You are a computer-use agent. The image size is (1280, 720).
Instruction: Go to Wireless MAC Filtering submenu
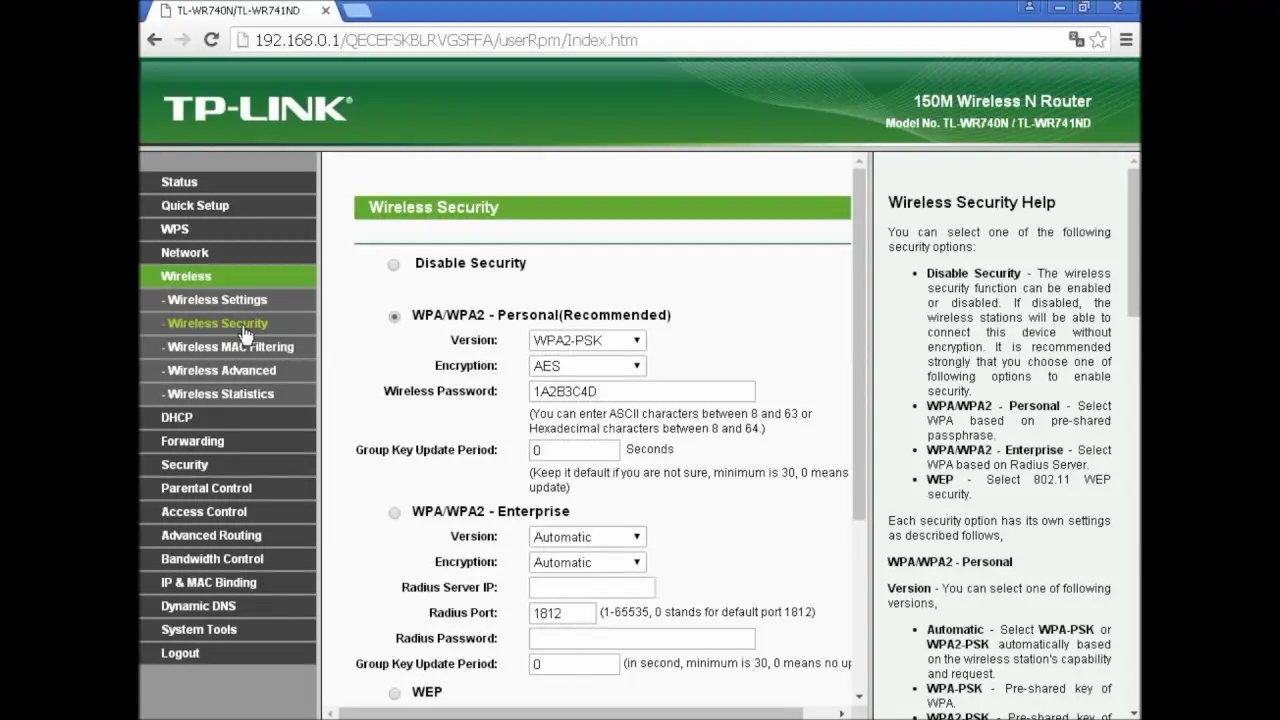pyautogui.click(x=228, y=347)
